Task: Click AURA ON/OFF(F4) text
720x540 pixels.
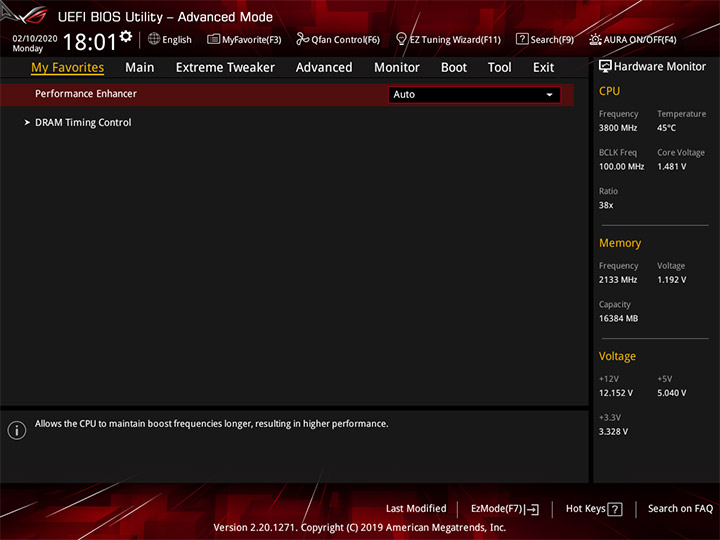Action: coord(640,40)
